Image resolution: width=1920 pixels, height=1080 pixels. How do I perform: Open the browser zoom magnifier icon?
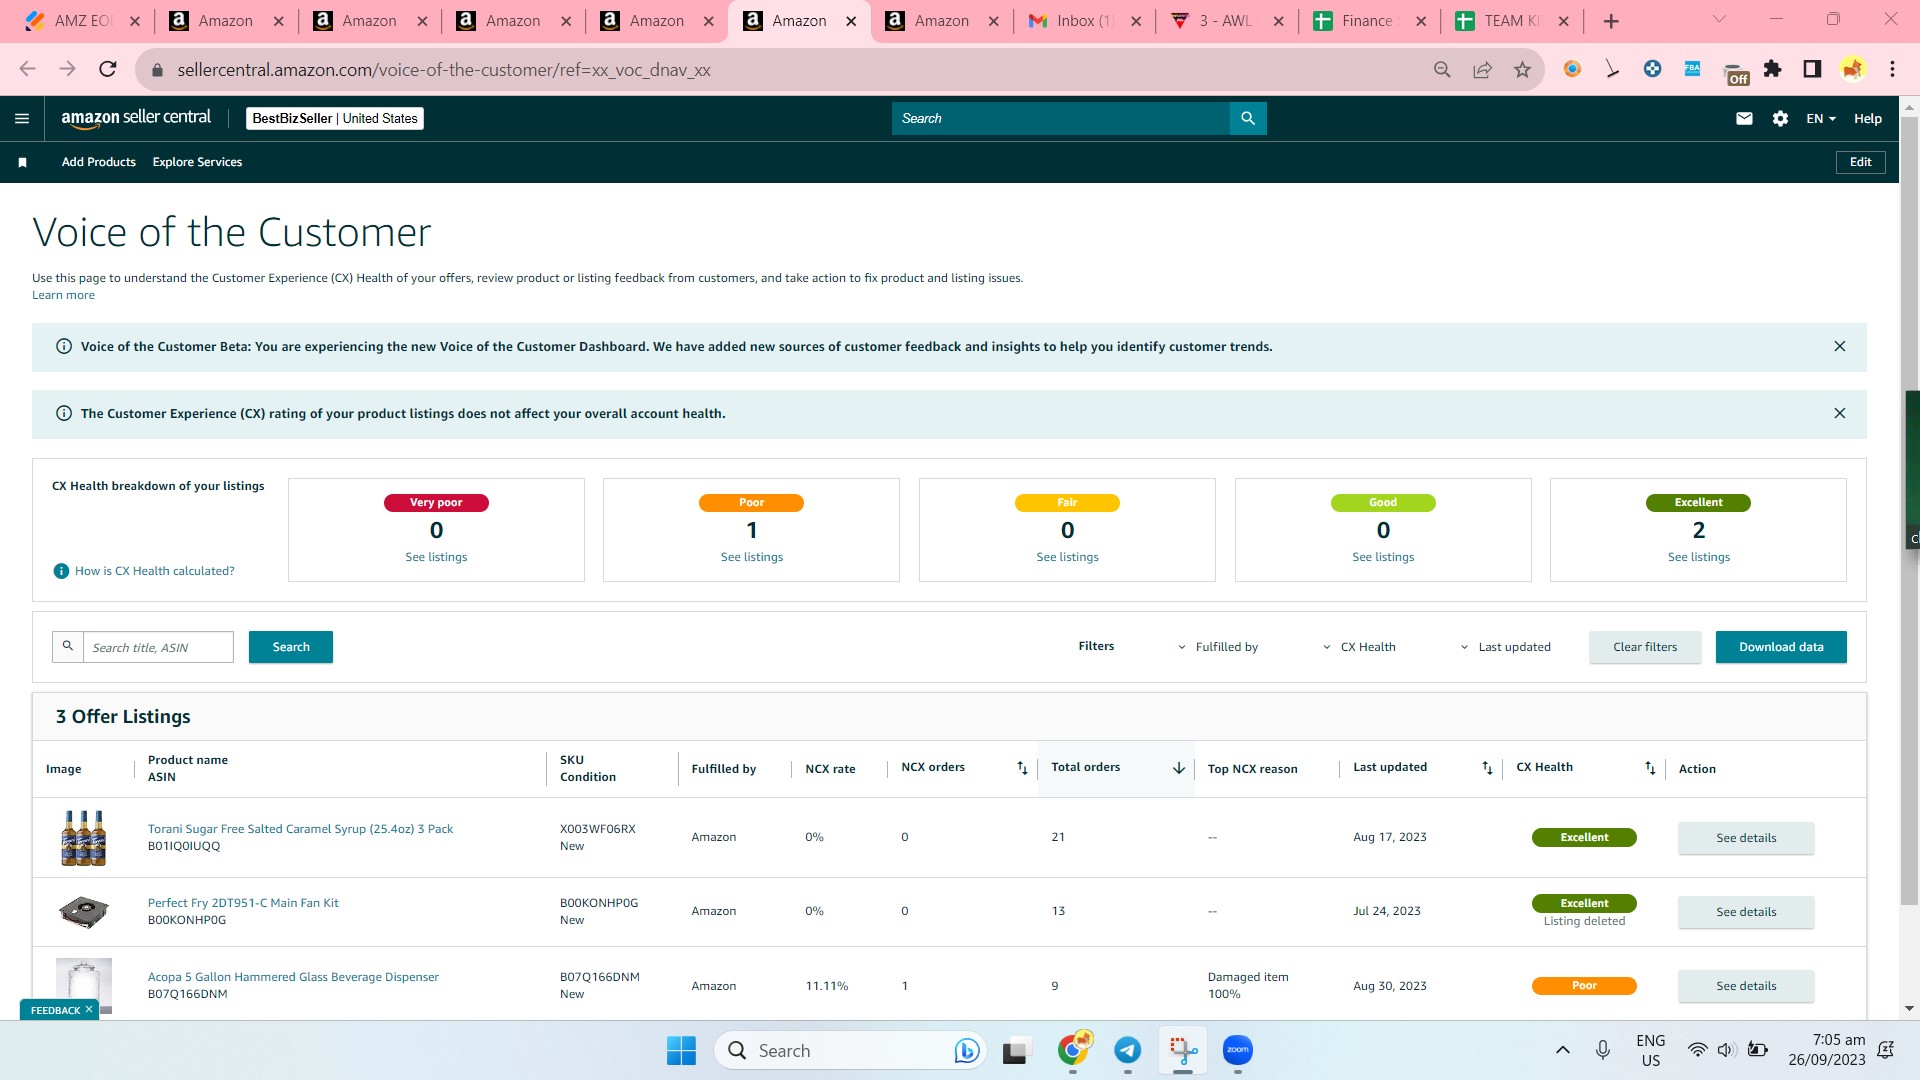pyautogui.click(x=1442, y=69)
